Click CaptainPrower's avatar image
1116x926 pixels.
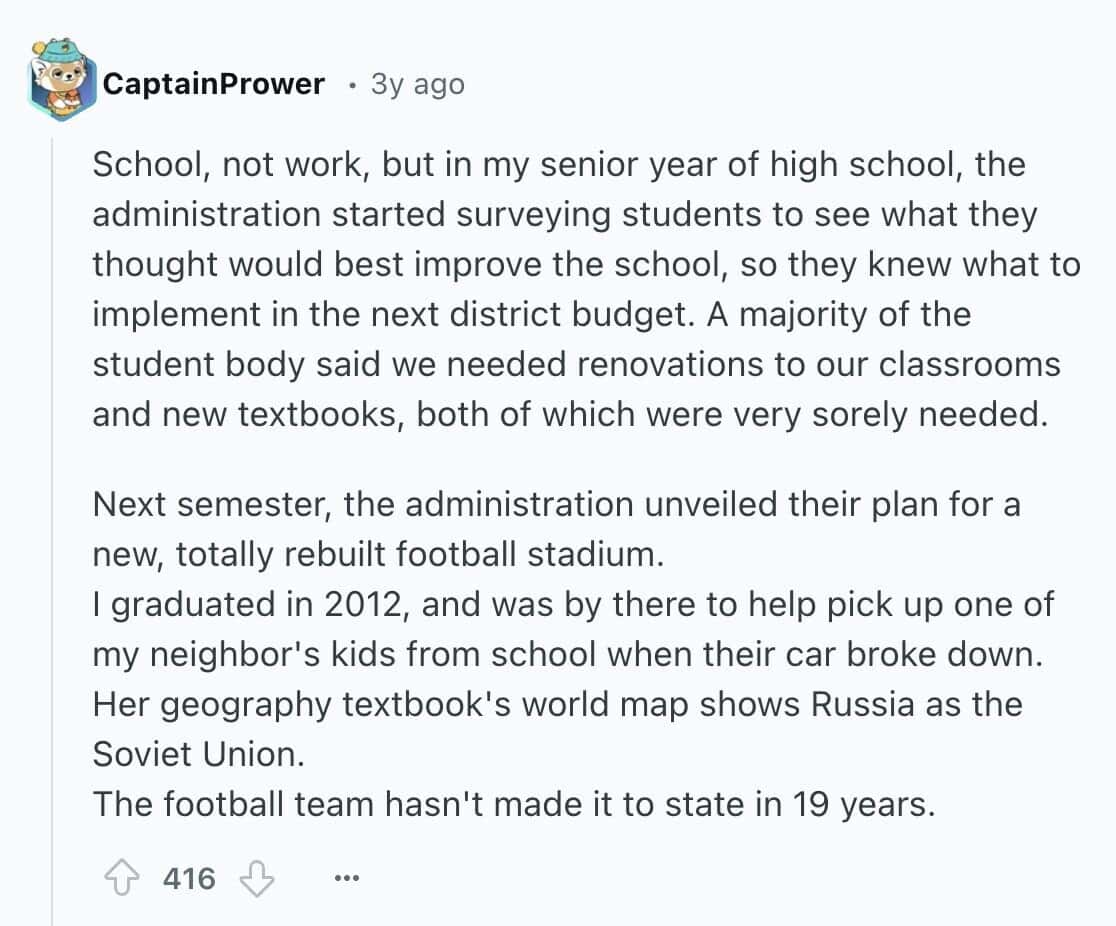pyautogui.click(x=62, y=79)
